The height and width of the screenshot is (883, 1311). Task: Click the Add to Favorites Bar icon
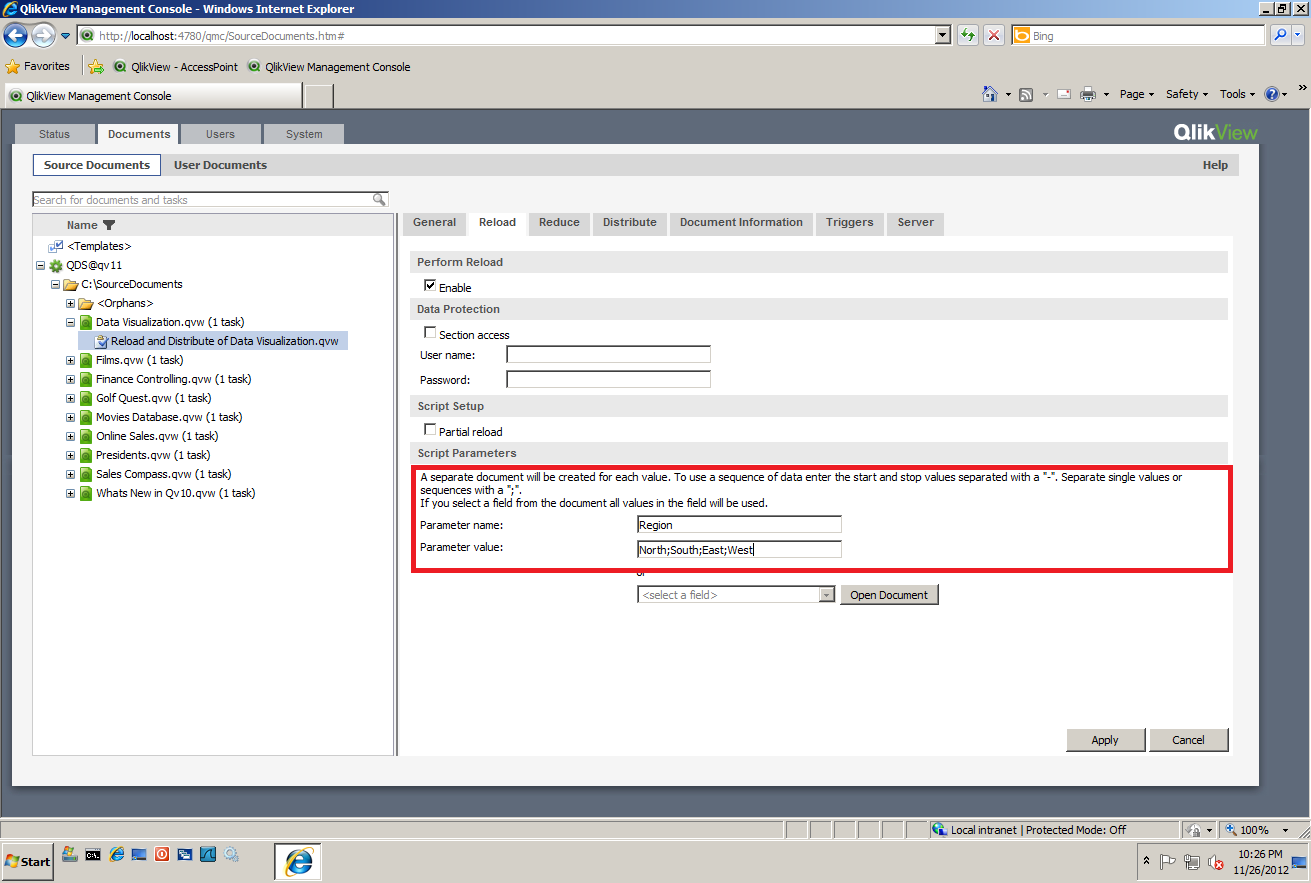[x=96, y=67]
